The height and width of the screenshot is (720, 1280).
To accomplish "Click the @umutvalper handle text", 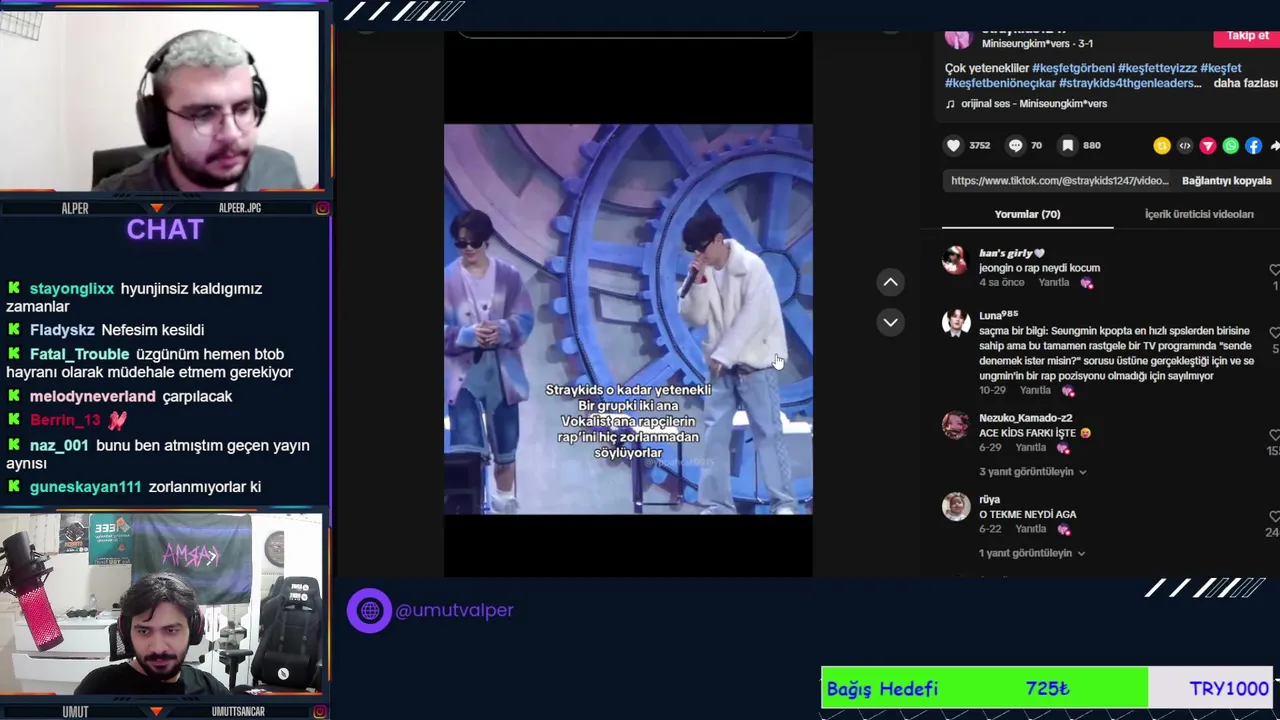I will click(454, 610).
